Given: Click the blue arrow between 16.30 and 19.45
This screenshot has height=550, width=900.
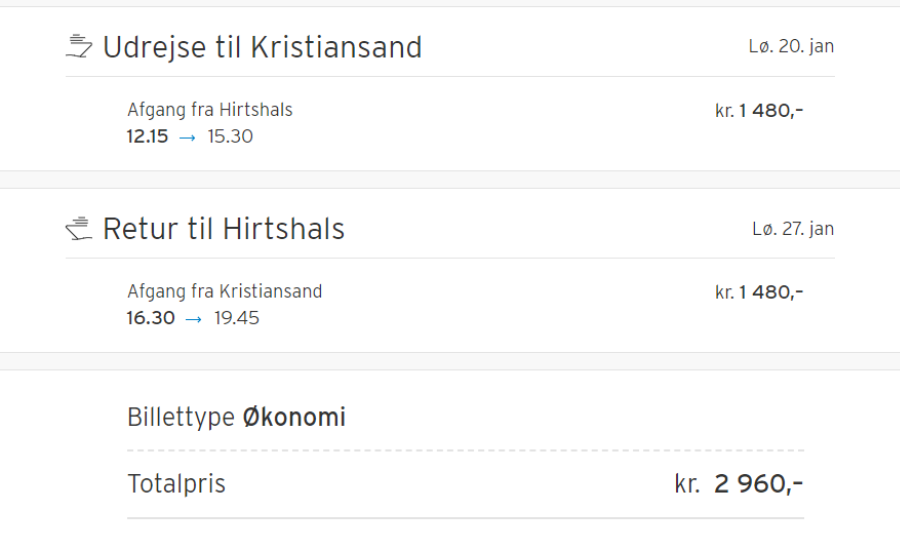Looking at the screenshot, I should 193,319.
